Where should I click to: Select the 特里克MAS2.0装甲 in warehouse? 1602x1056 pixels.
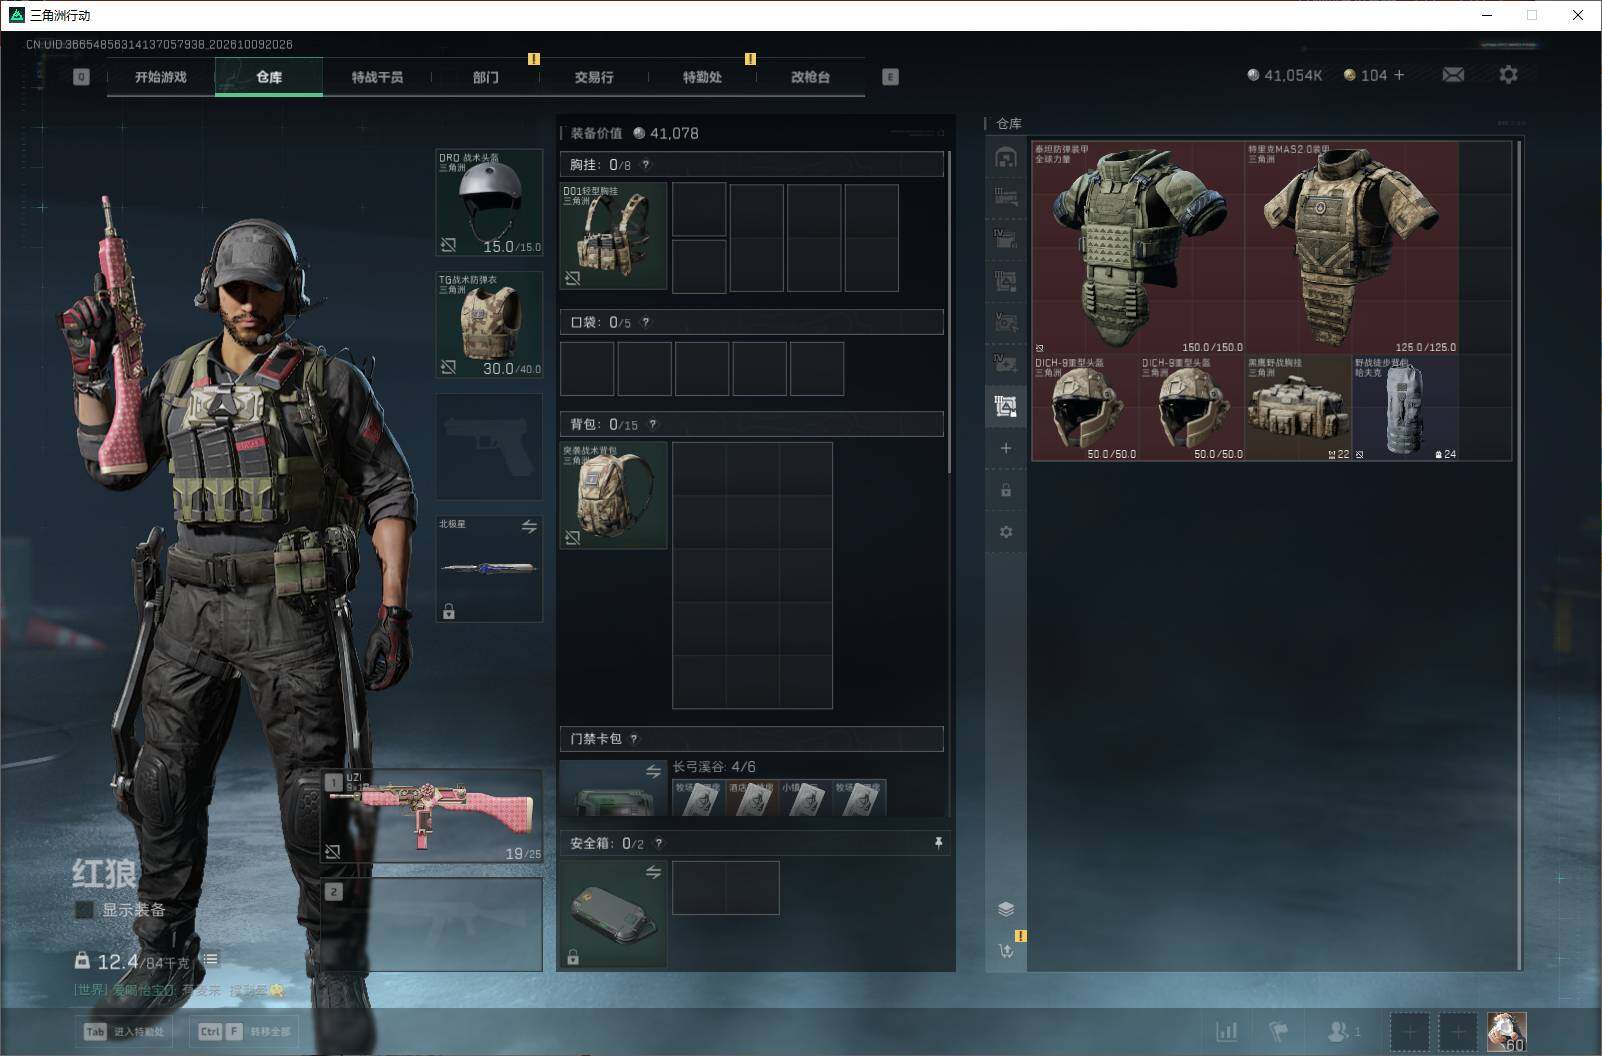(x=1352, y=247)
